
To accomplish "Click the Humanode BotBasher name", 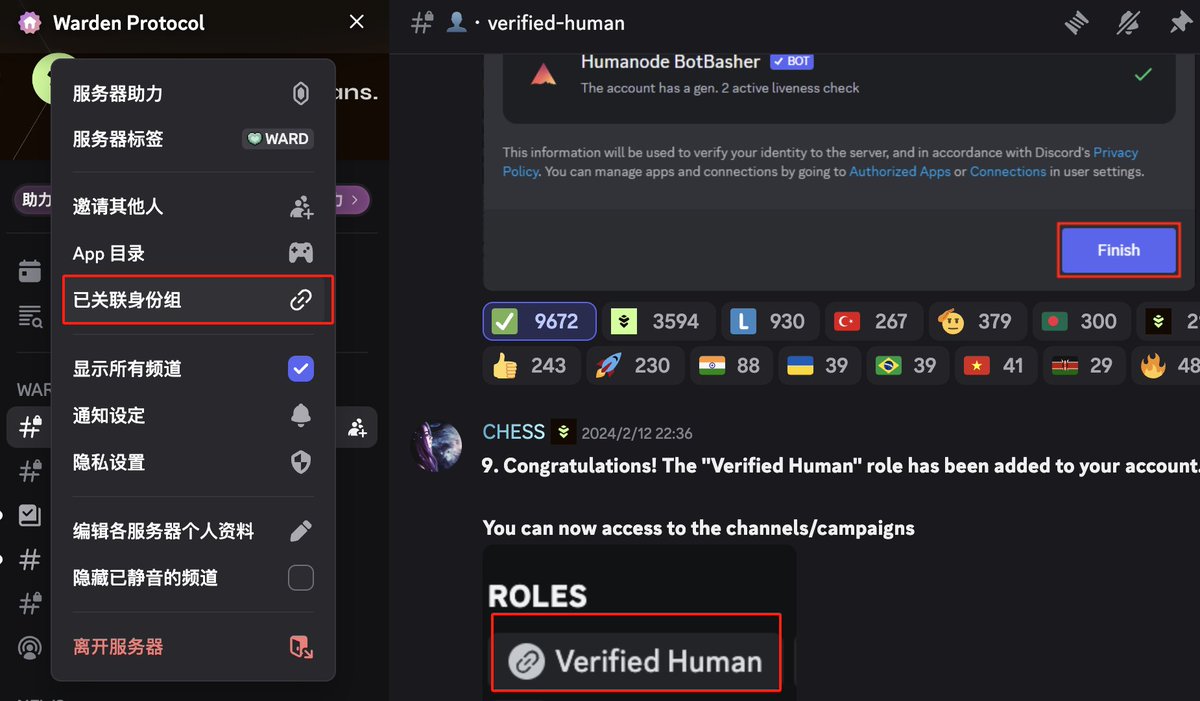I will pyautogui.click(x=670, y=62).
